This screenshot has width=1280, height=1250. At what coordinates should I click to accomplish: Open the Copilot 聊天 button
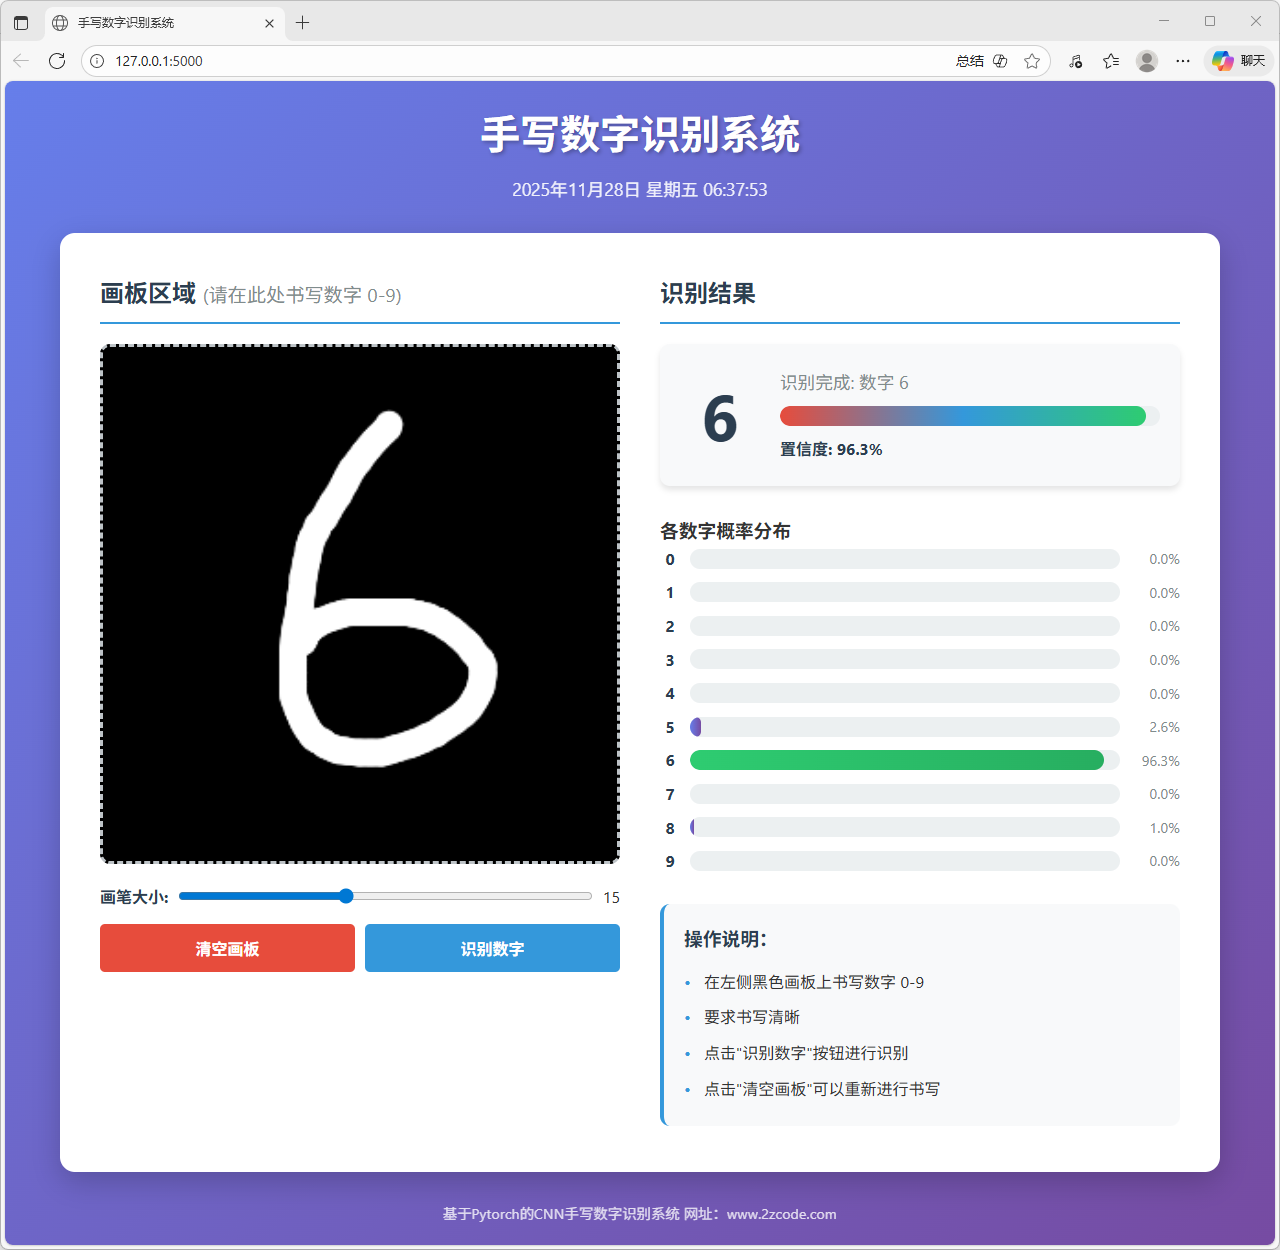1239,61
